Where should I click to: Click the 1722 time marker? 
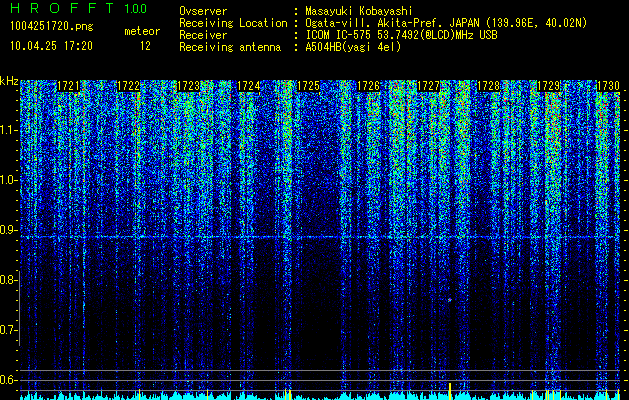pos(128,86)
